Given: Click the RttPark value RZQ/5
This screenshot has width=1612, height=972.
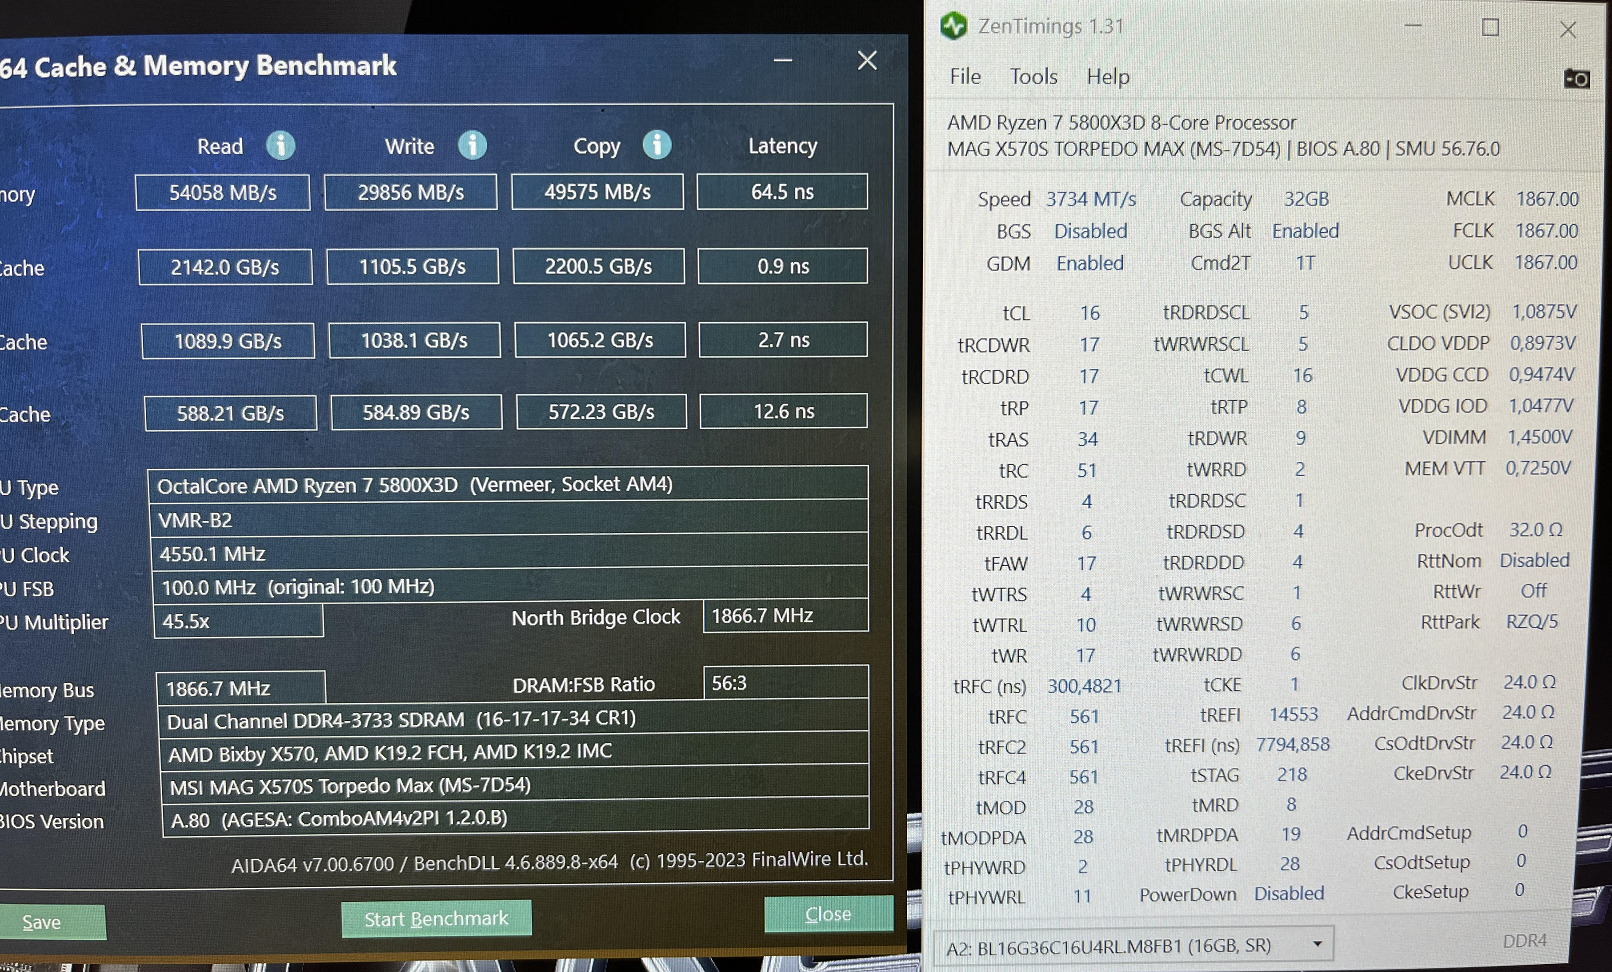Looking at the screenshot, I should 1532,621.
